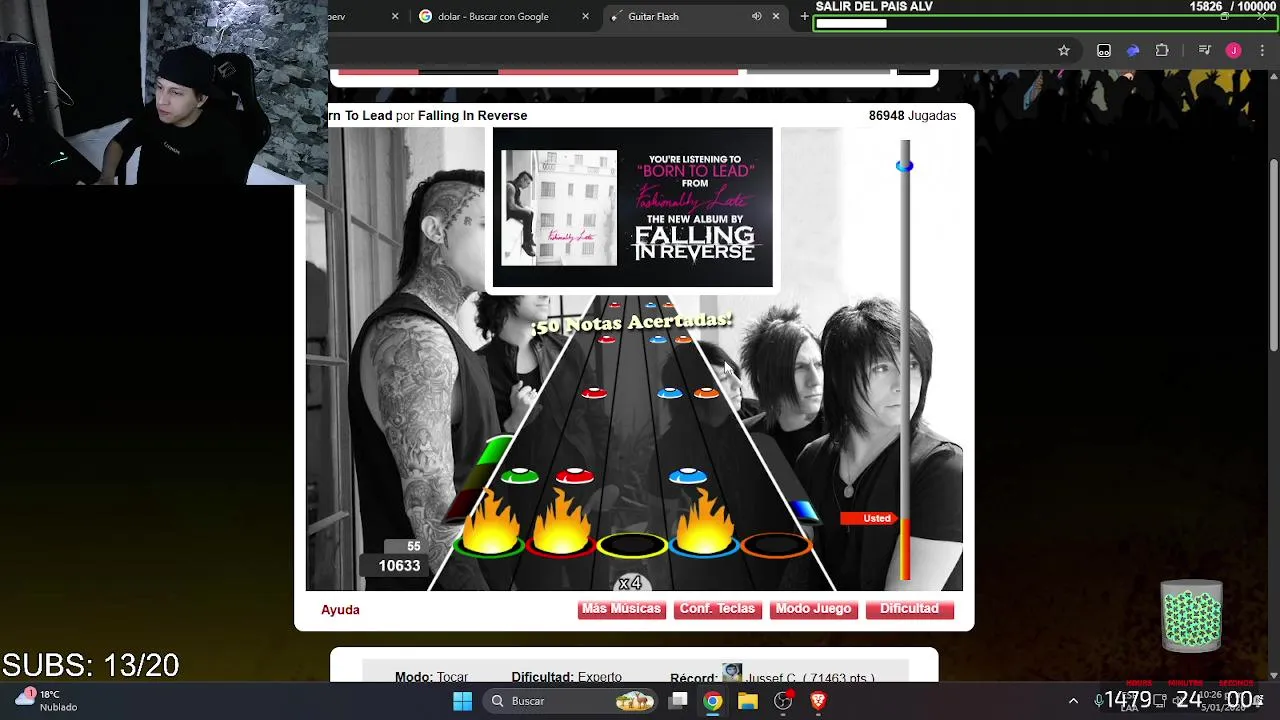1280x720 pixels.
Task: Click the green fret button on the guitar track
Action: 490,546
